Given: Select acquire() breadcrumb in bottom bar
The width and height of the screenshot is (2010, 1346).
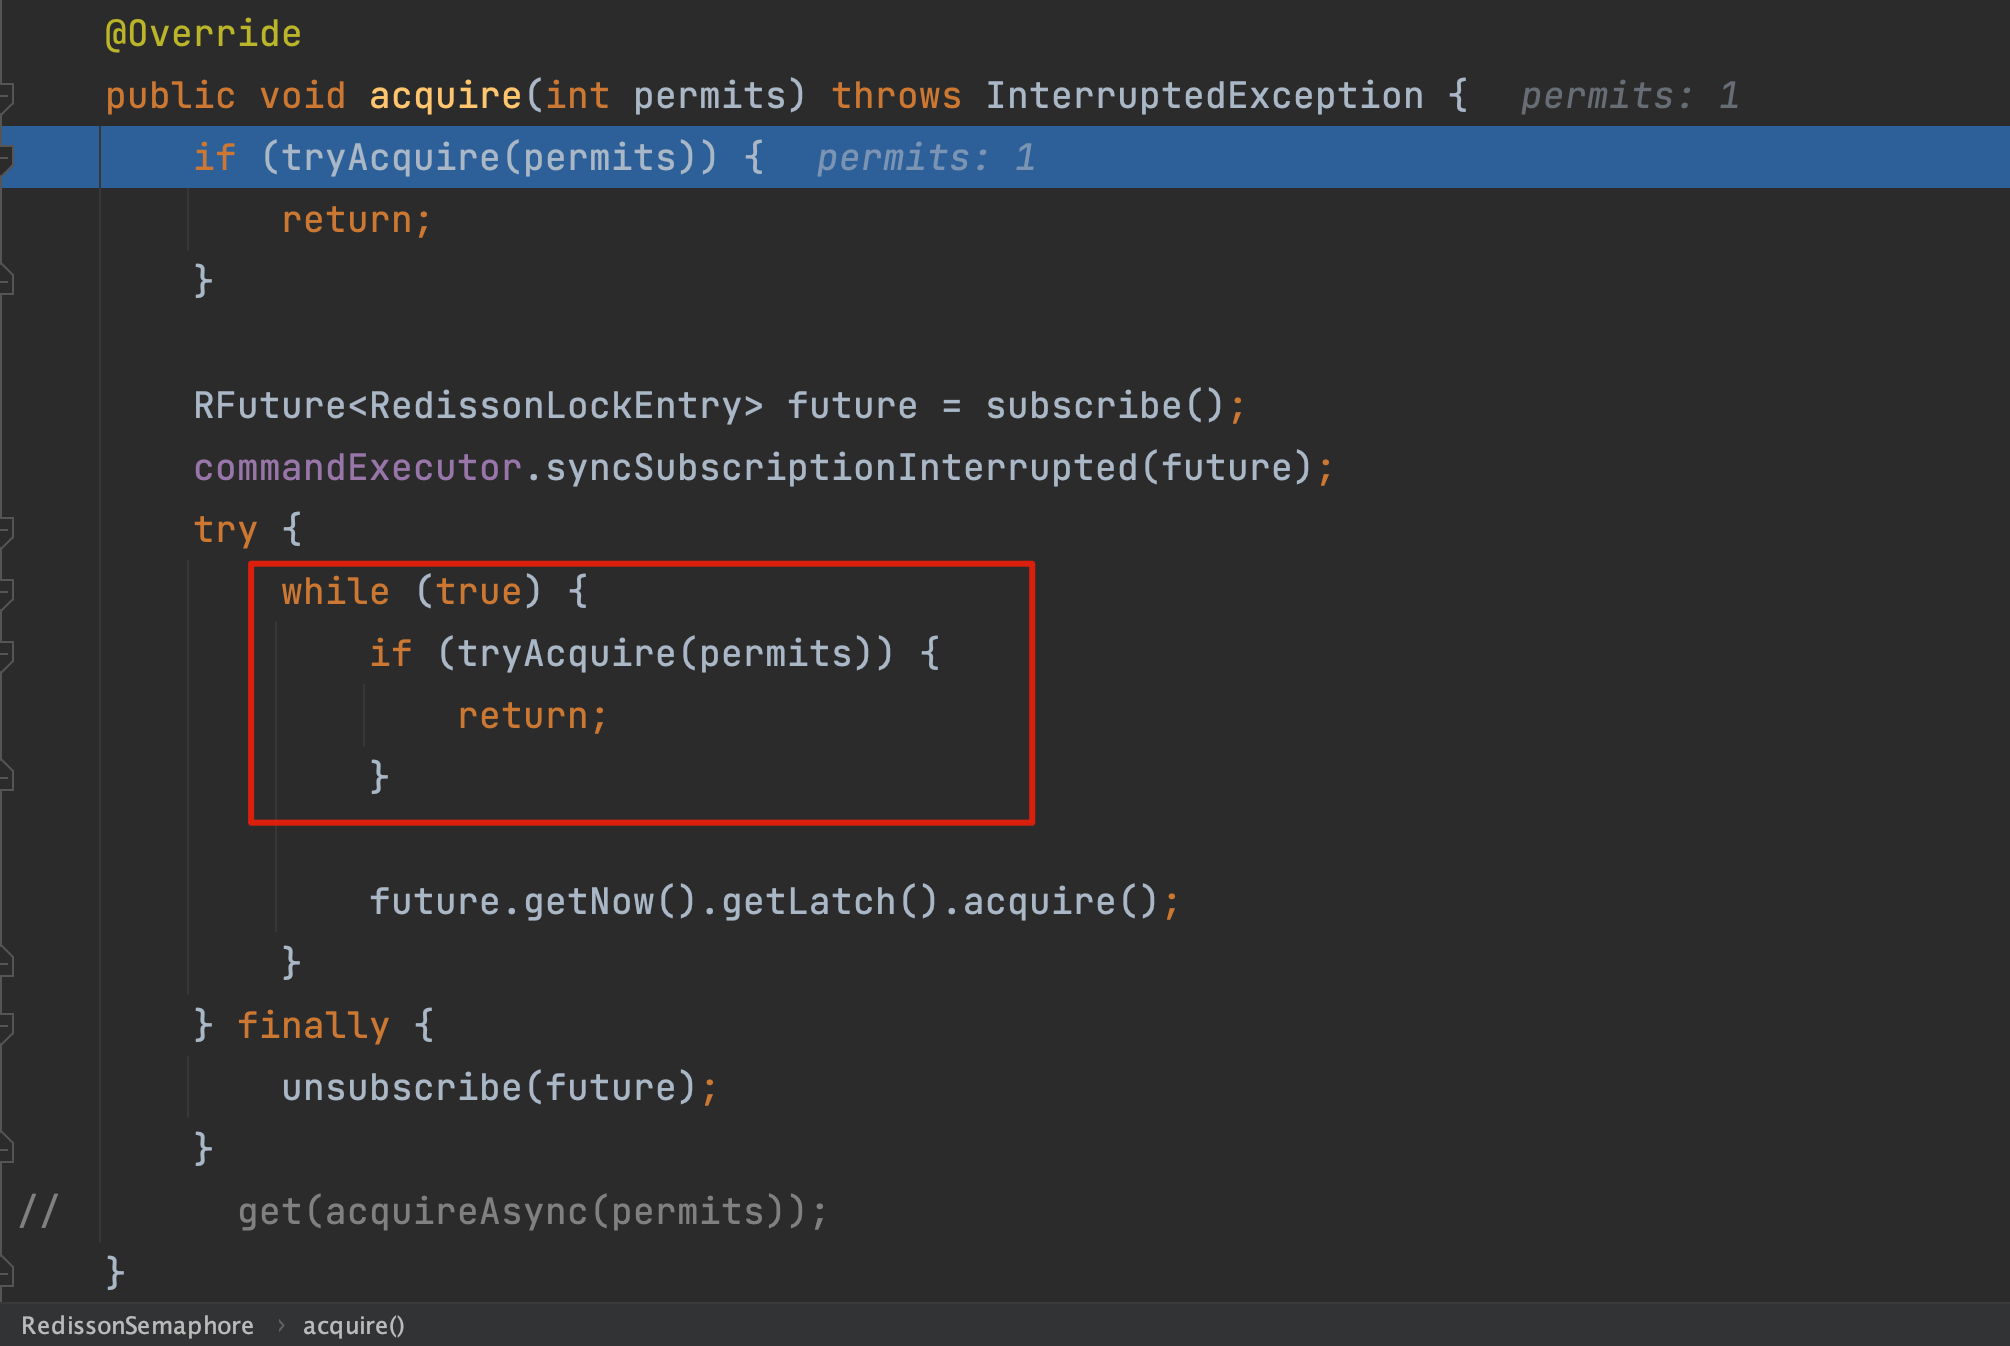Looking at the screenshot, I should click(353, 1325).
